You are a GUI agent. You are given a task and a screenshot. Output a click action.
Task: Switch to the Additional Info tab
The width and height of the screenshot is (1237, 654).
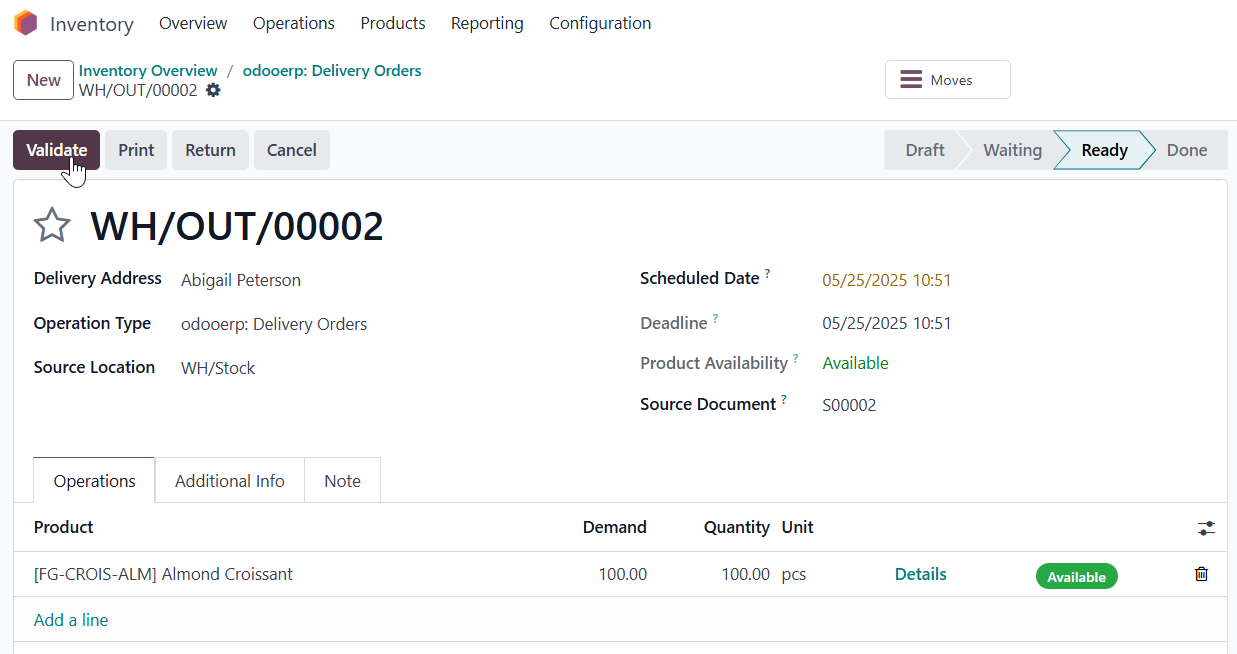(x=230, y=481)
